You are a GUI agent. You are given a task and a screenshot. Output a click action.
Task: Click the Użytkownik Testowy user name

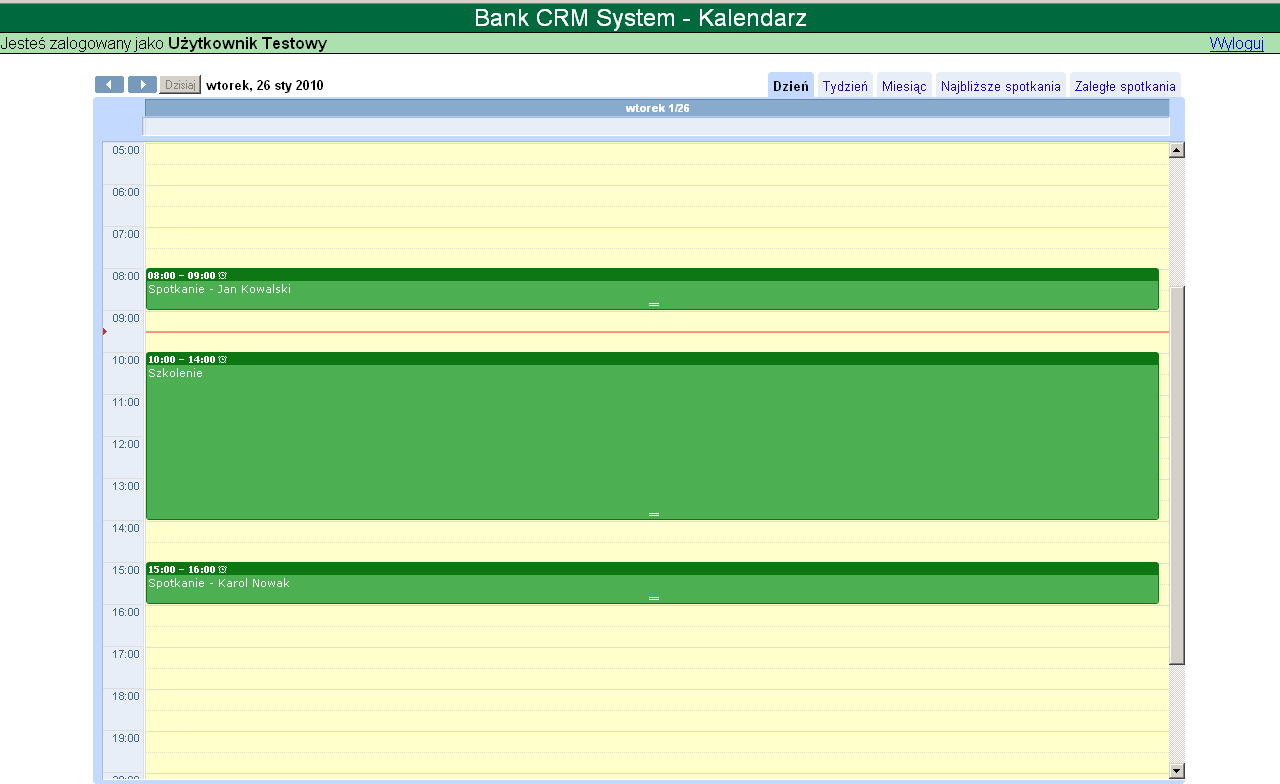(247, 43)
